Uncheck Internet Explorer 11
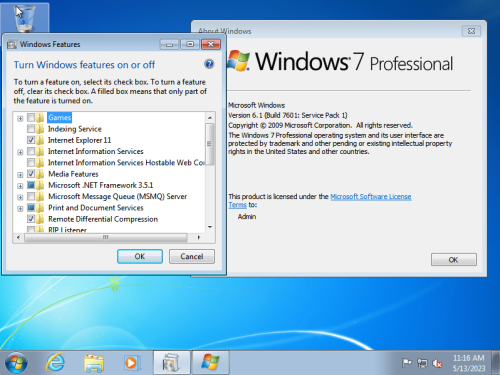Screen dimensions: 500x375 [31, 140]
